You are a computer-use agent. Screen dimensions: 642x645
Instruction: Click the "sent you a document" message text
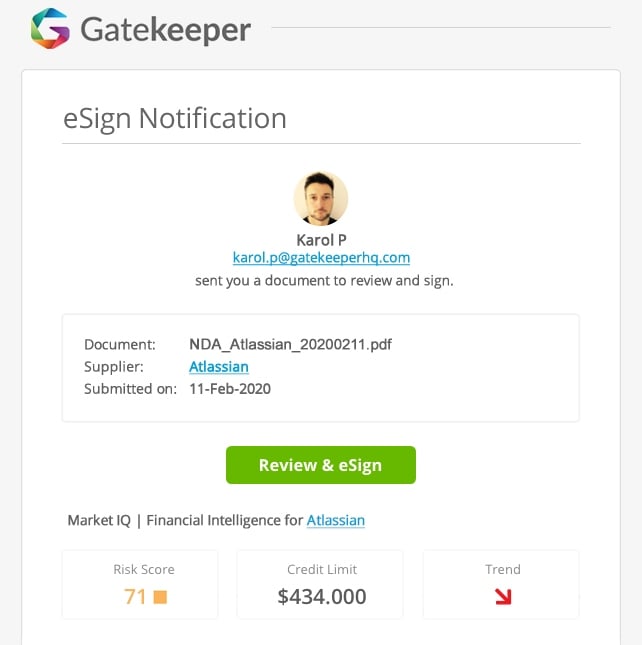tap(324, 281)
